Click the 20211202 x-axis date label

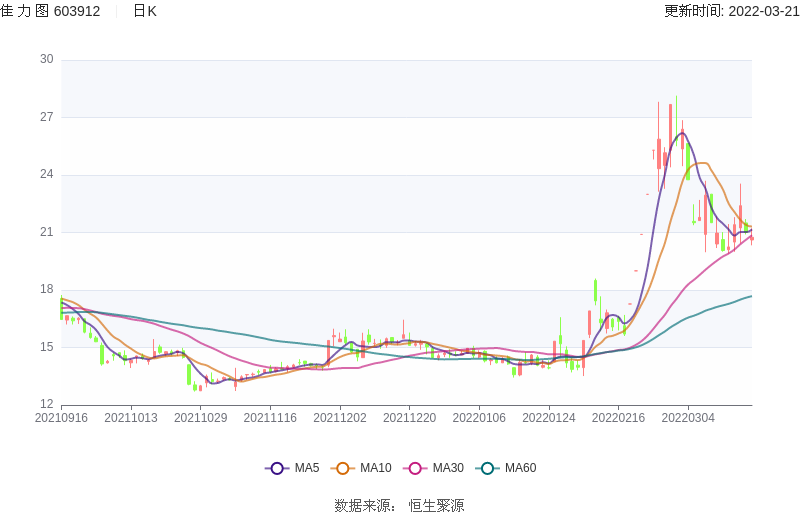[339, 418]
